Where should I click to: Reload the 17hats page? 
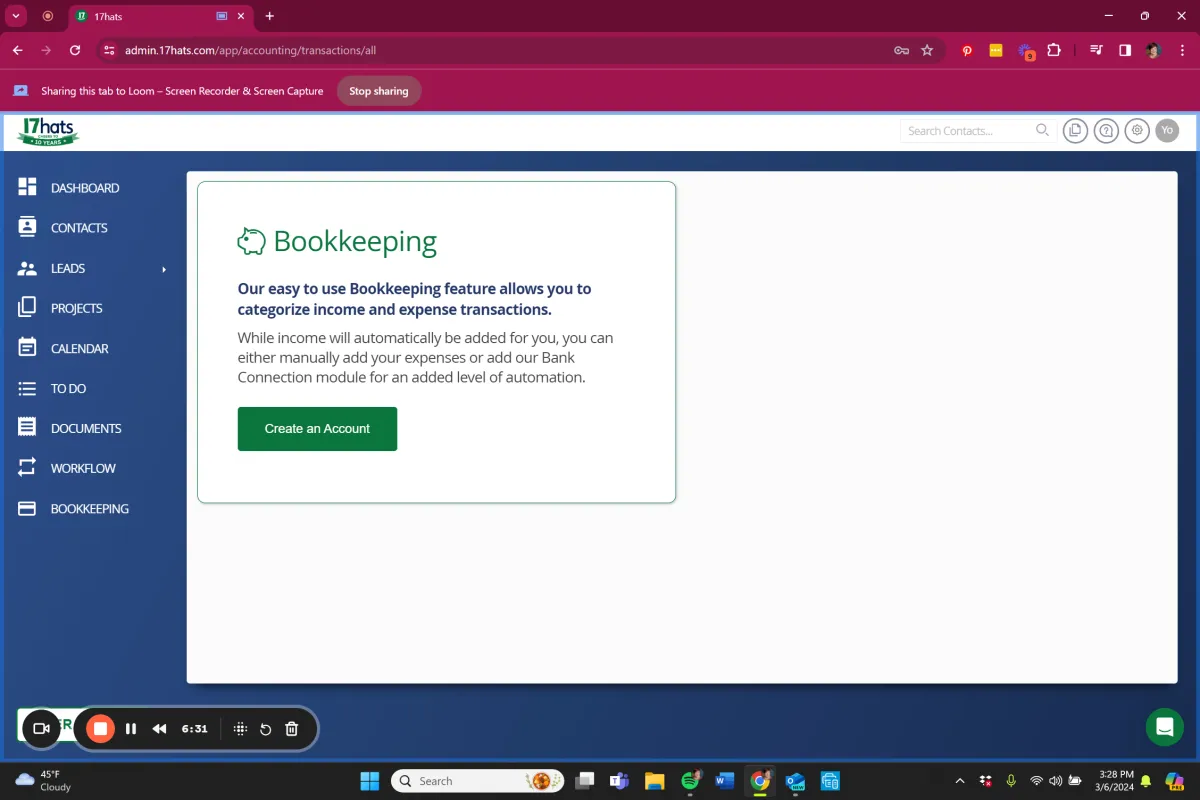[x=75, y=50]
